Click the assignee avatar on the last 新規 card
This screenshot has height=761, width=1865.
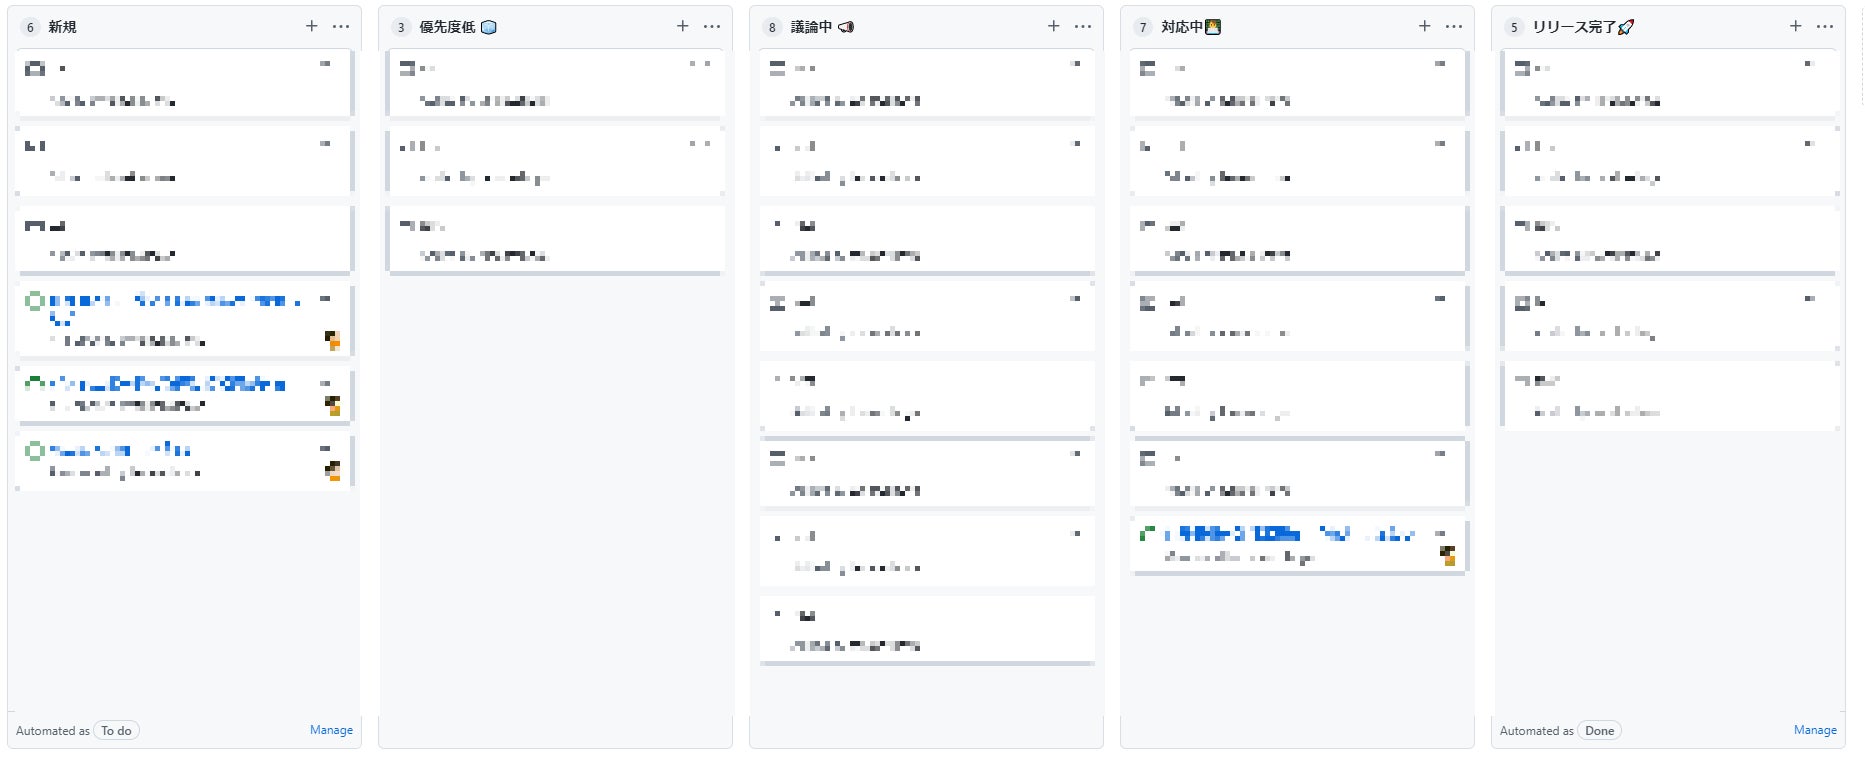333,471
